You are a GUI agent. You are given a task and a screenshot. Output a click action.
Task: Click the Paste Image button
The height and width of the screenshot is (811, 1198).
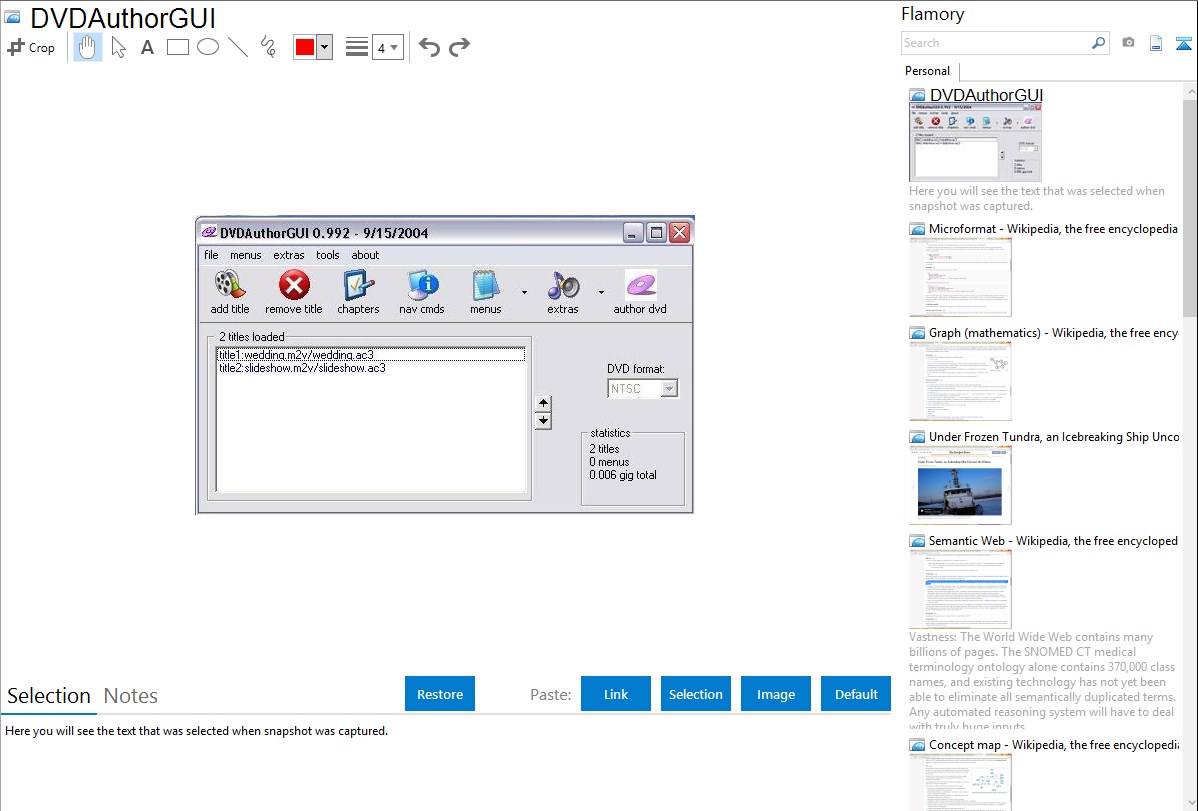pyautogui.click(x=776, y=694)
